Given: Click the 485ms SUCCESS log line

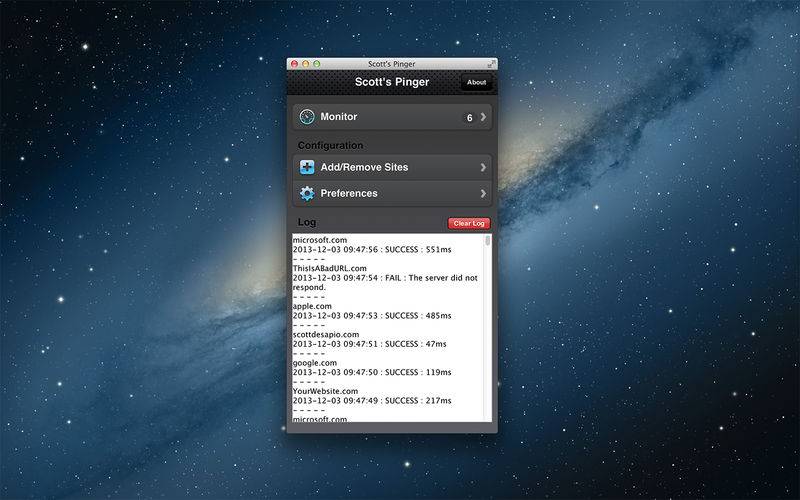Looking at the screenshot, I should tap(372, 316).
